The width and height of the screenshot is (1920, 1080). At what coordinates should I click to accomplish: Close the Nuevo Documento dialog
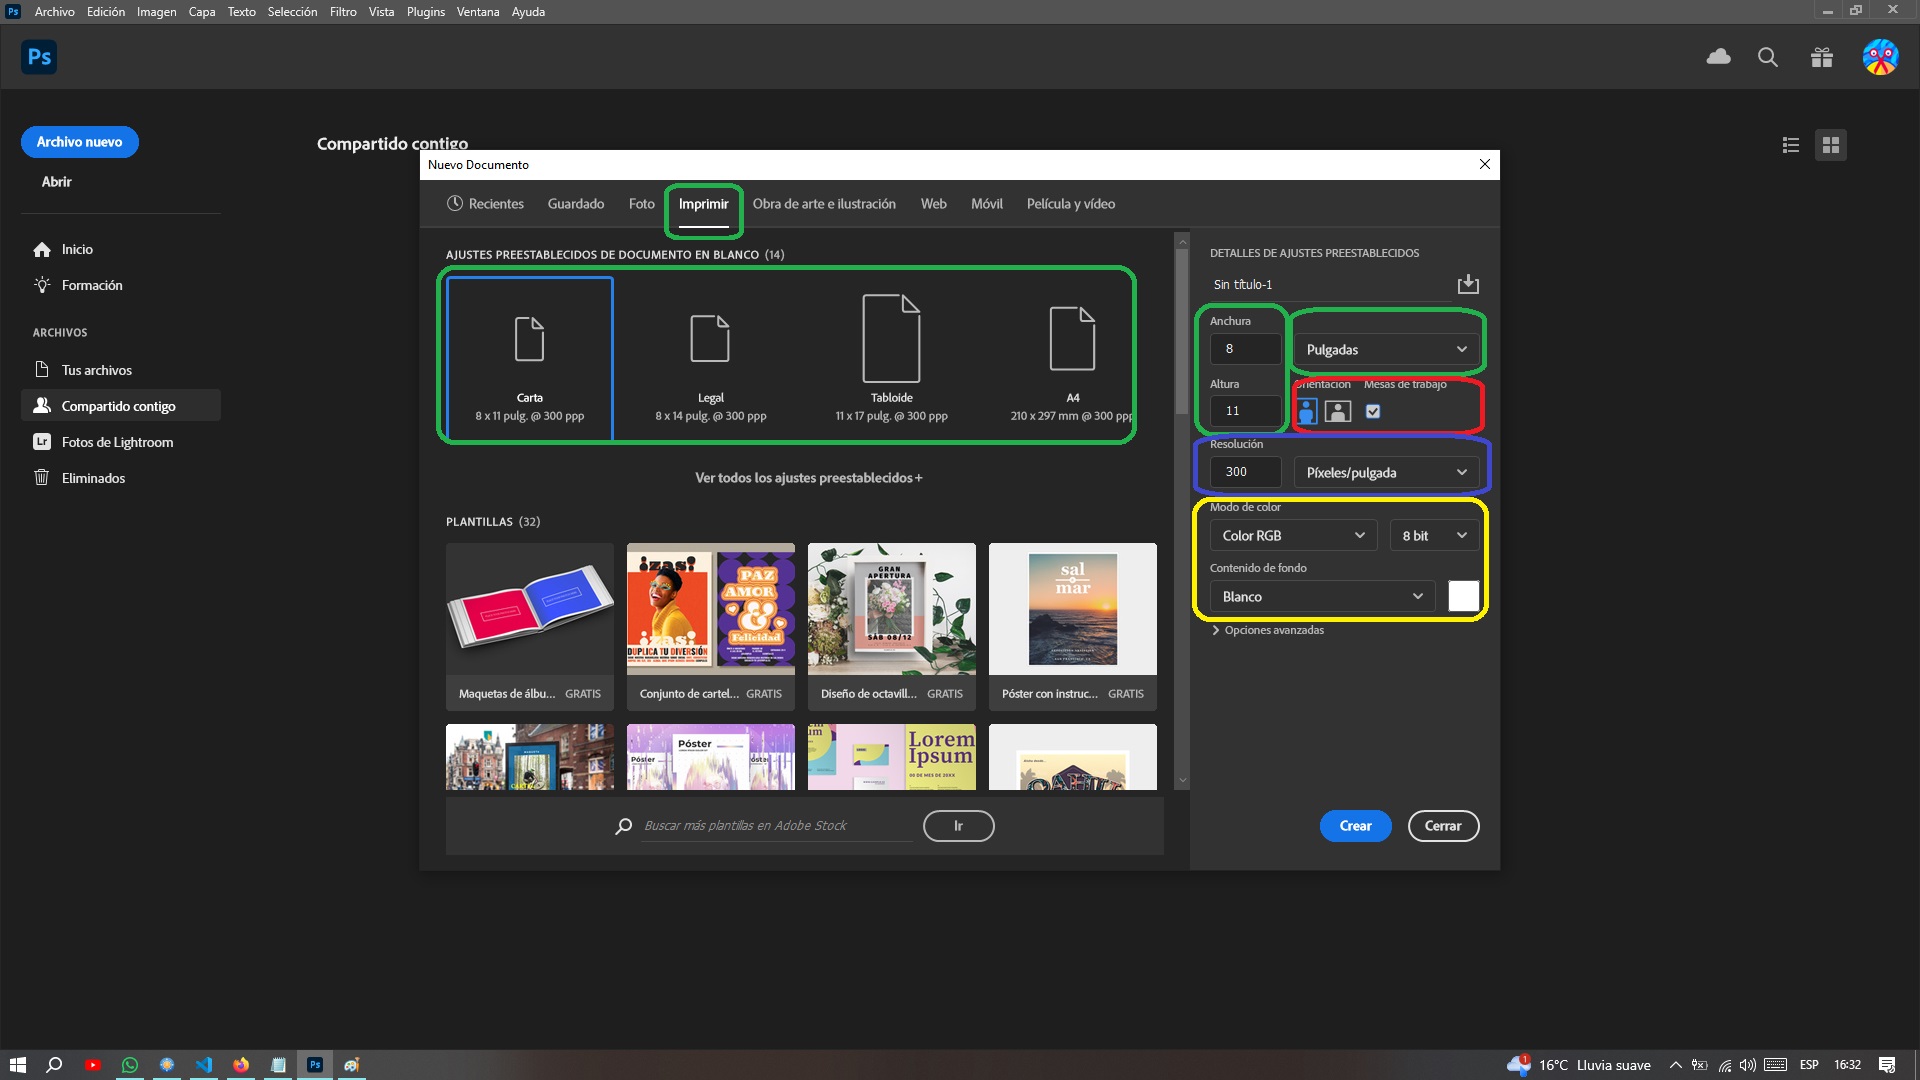1485,164
